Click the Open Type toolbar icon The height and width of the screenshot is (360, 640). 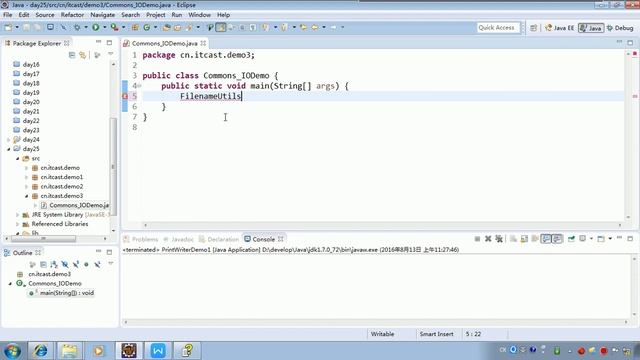click(x=167, y=27)
